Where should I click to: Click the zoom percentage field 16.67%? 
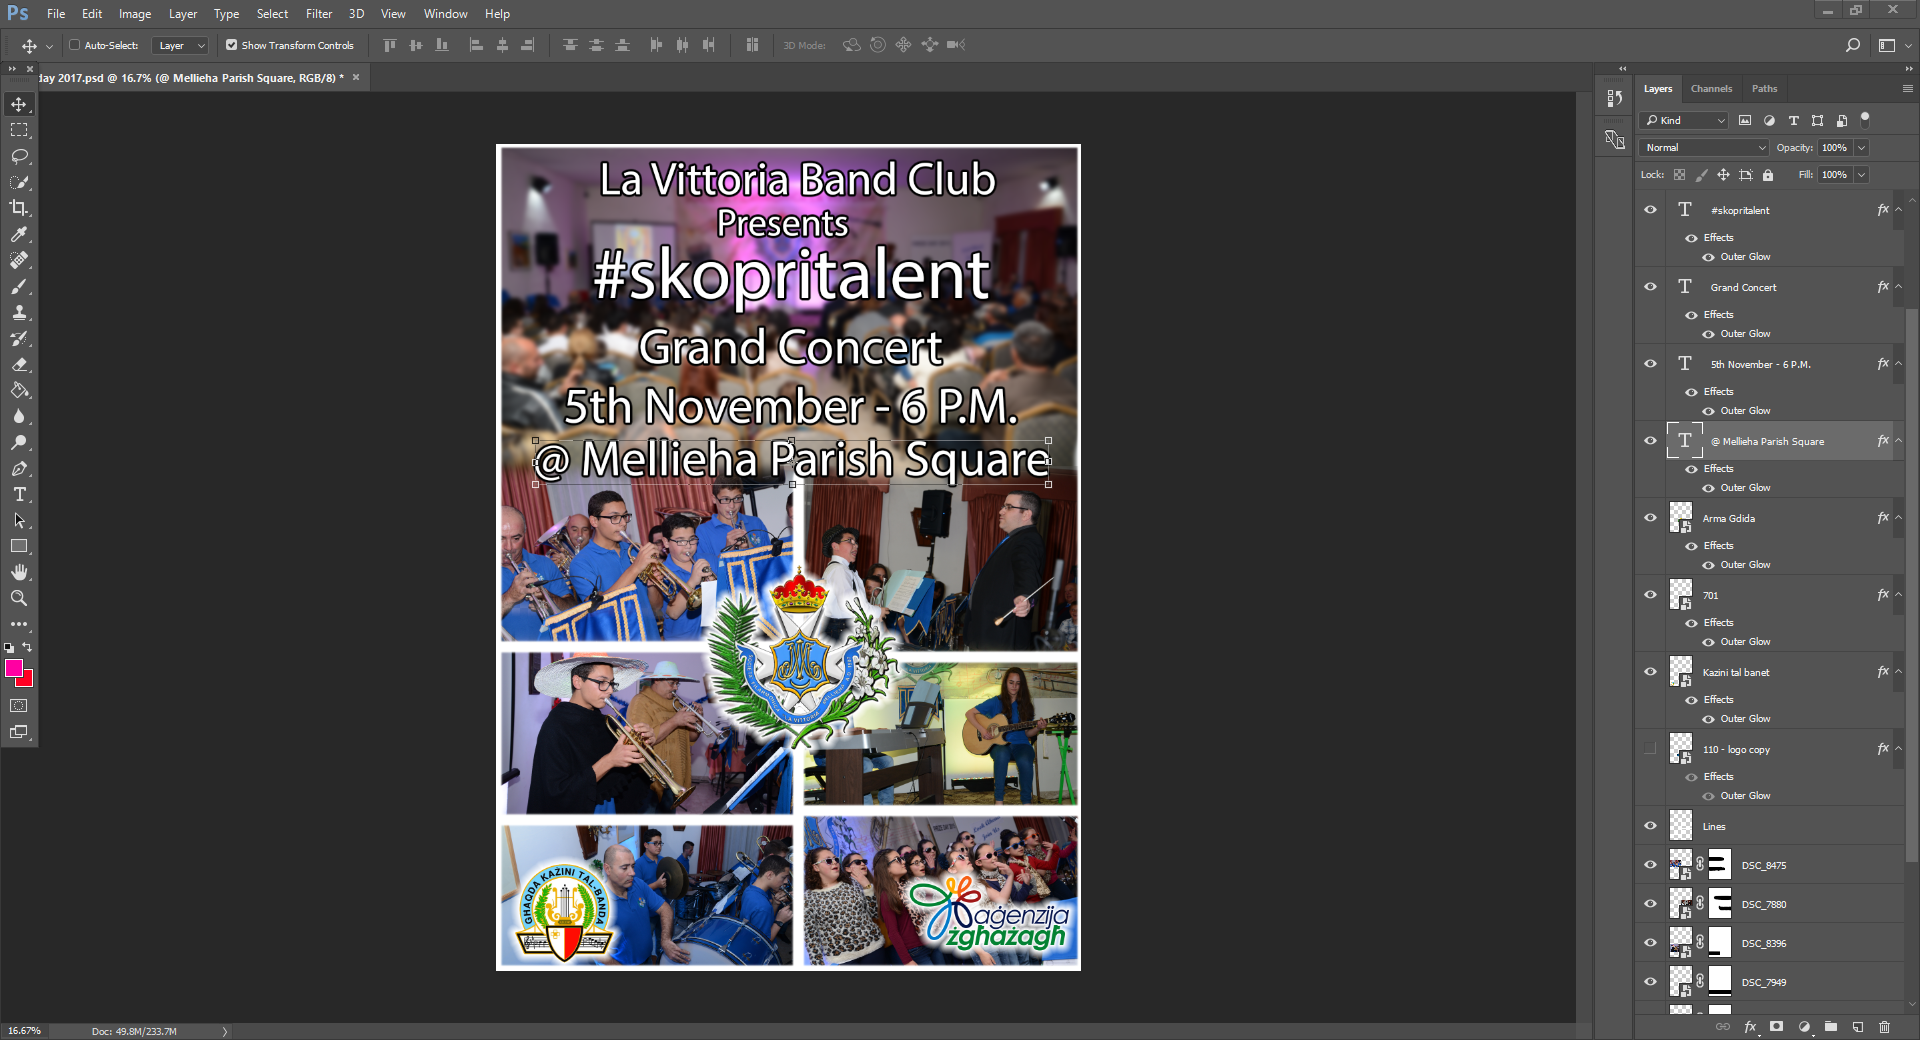pos(25,1031)
